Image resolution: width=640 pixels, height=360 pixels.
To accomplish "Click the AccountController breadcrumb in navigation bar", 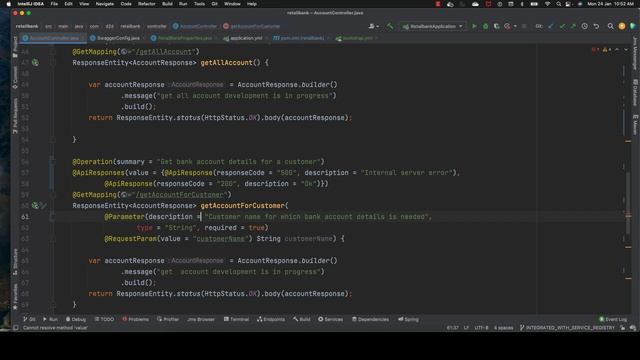I will click(x=195, y=26).
